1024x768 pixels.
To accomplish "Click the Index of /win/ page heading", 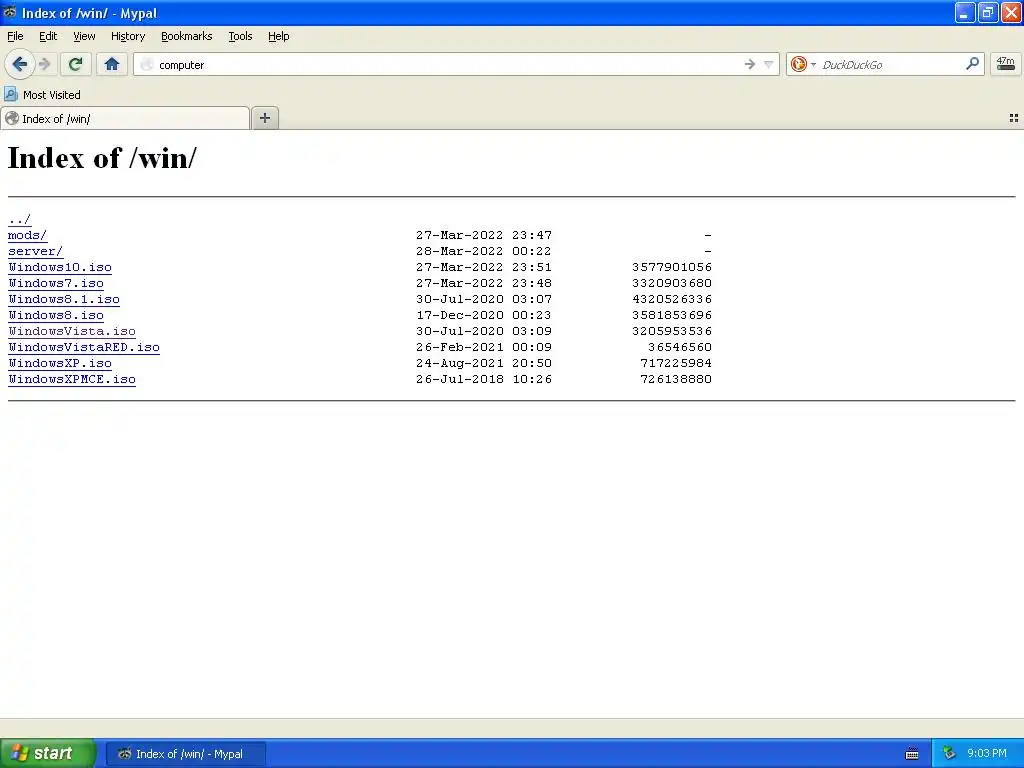I will [x=102, y=158].
